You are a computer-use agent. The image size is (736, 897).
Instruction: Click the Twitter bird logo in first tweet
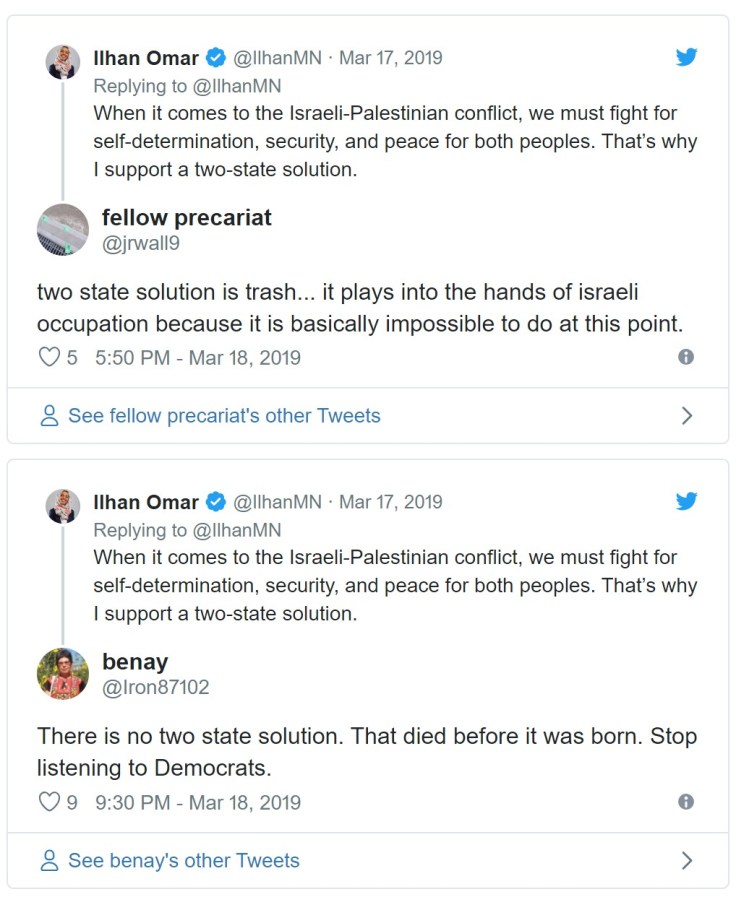(x=686, y=57)
